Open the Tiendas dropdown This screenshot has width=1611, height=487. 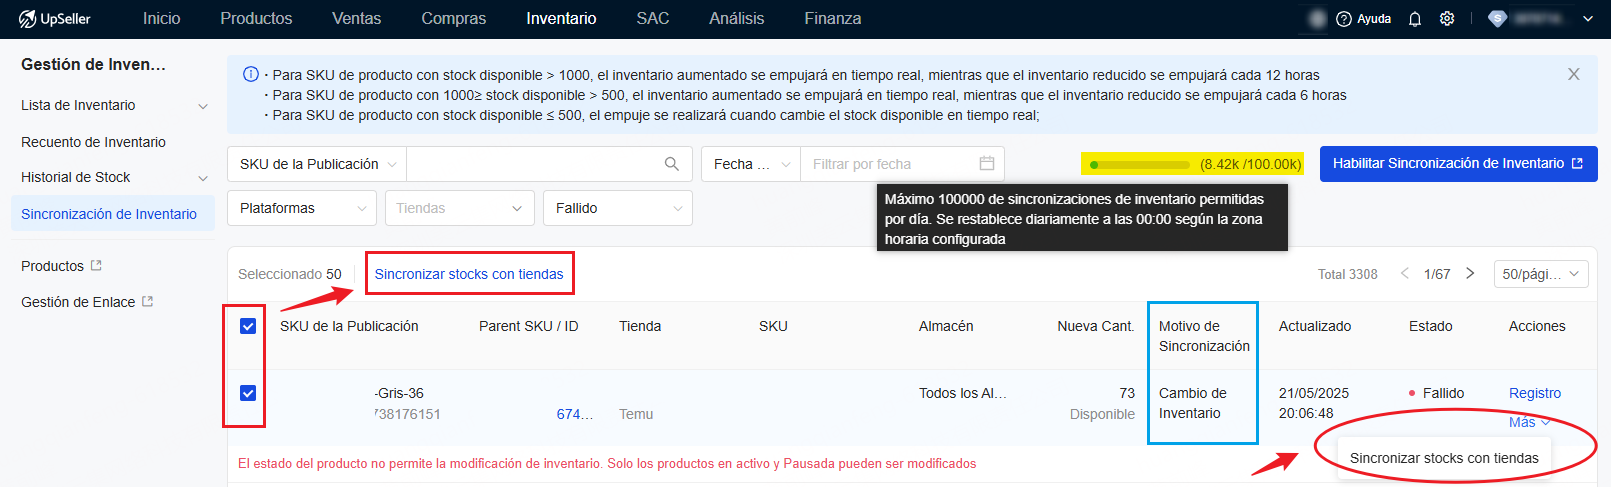click(460, 208)
